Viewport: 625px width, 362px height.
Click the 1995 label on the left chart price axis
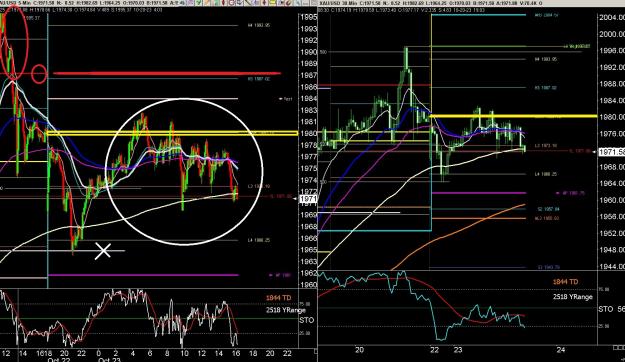309,17
